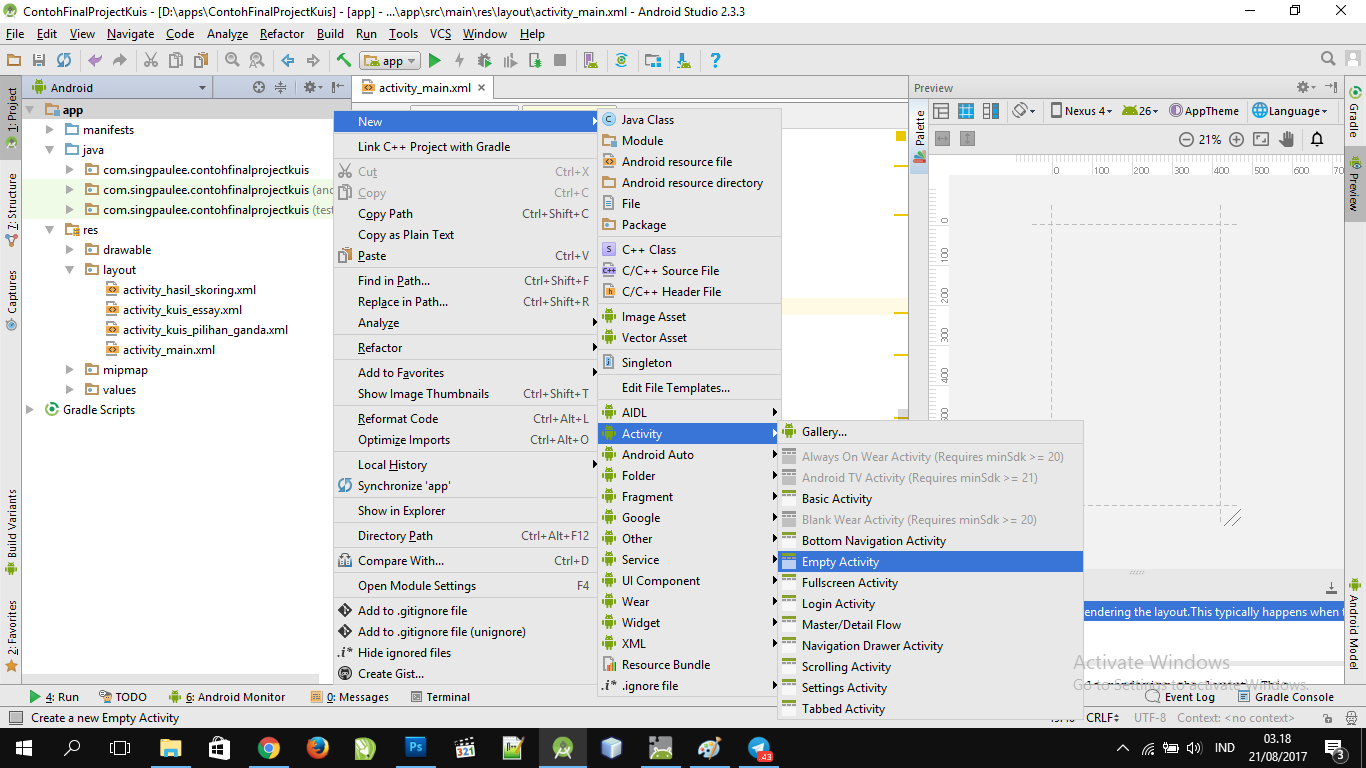Viewport: 1366px width, 768px height.
Task: Click the Zoom to Fit preview icon
Action: pyautogui.click(x=1261, y=139)
